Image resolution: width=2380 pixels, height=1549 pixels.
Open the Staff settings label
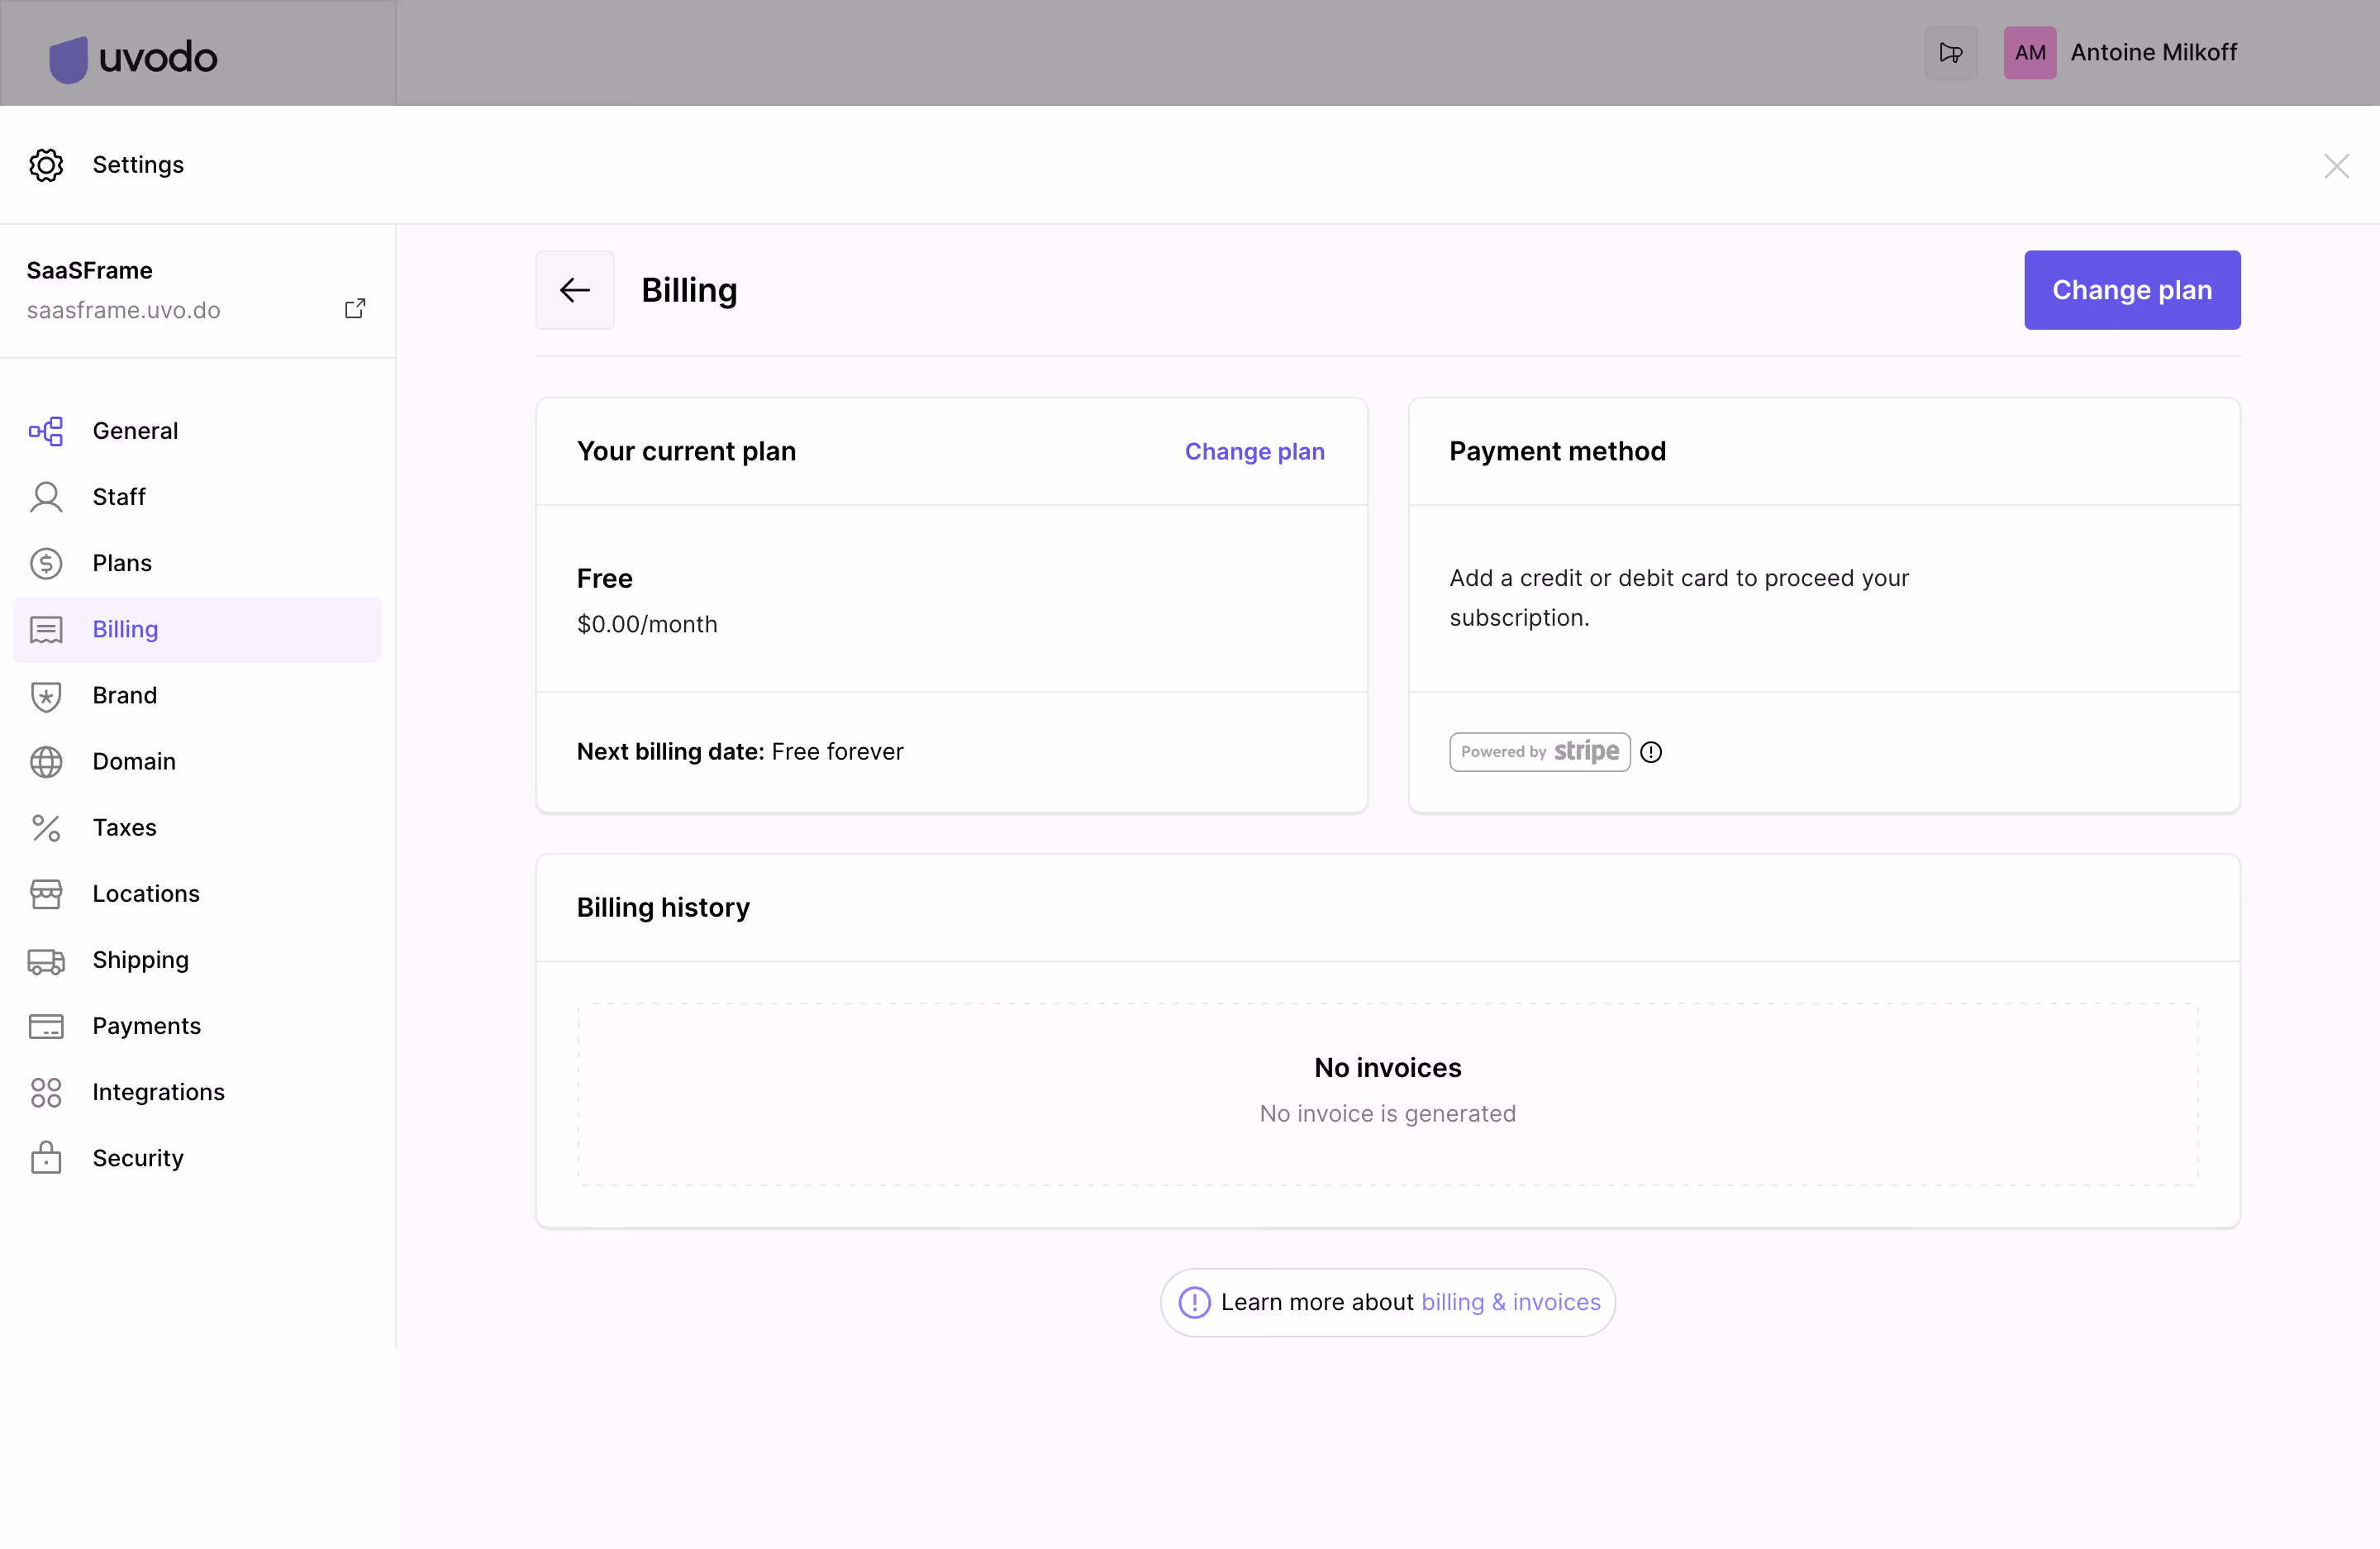pyautogui.click(x=119, y=497)
